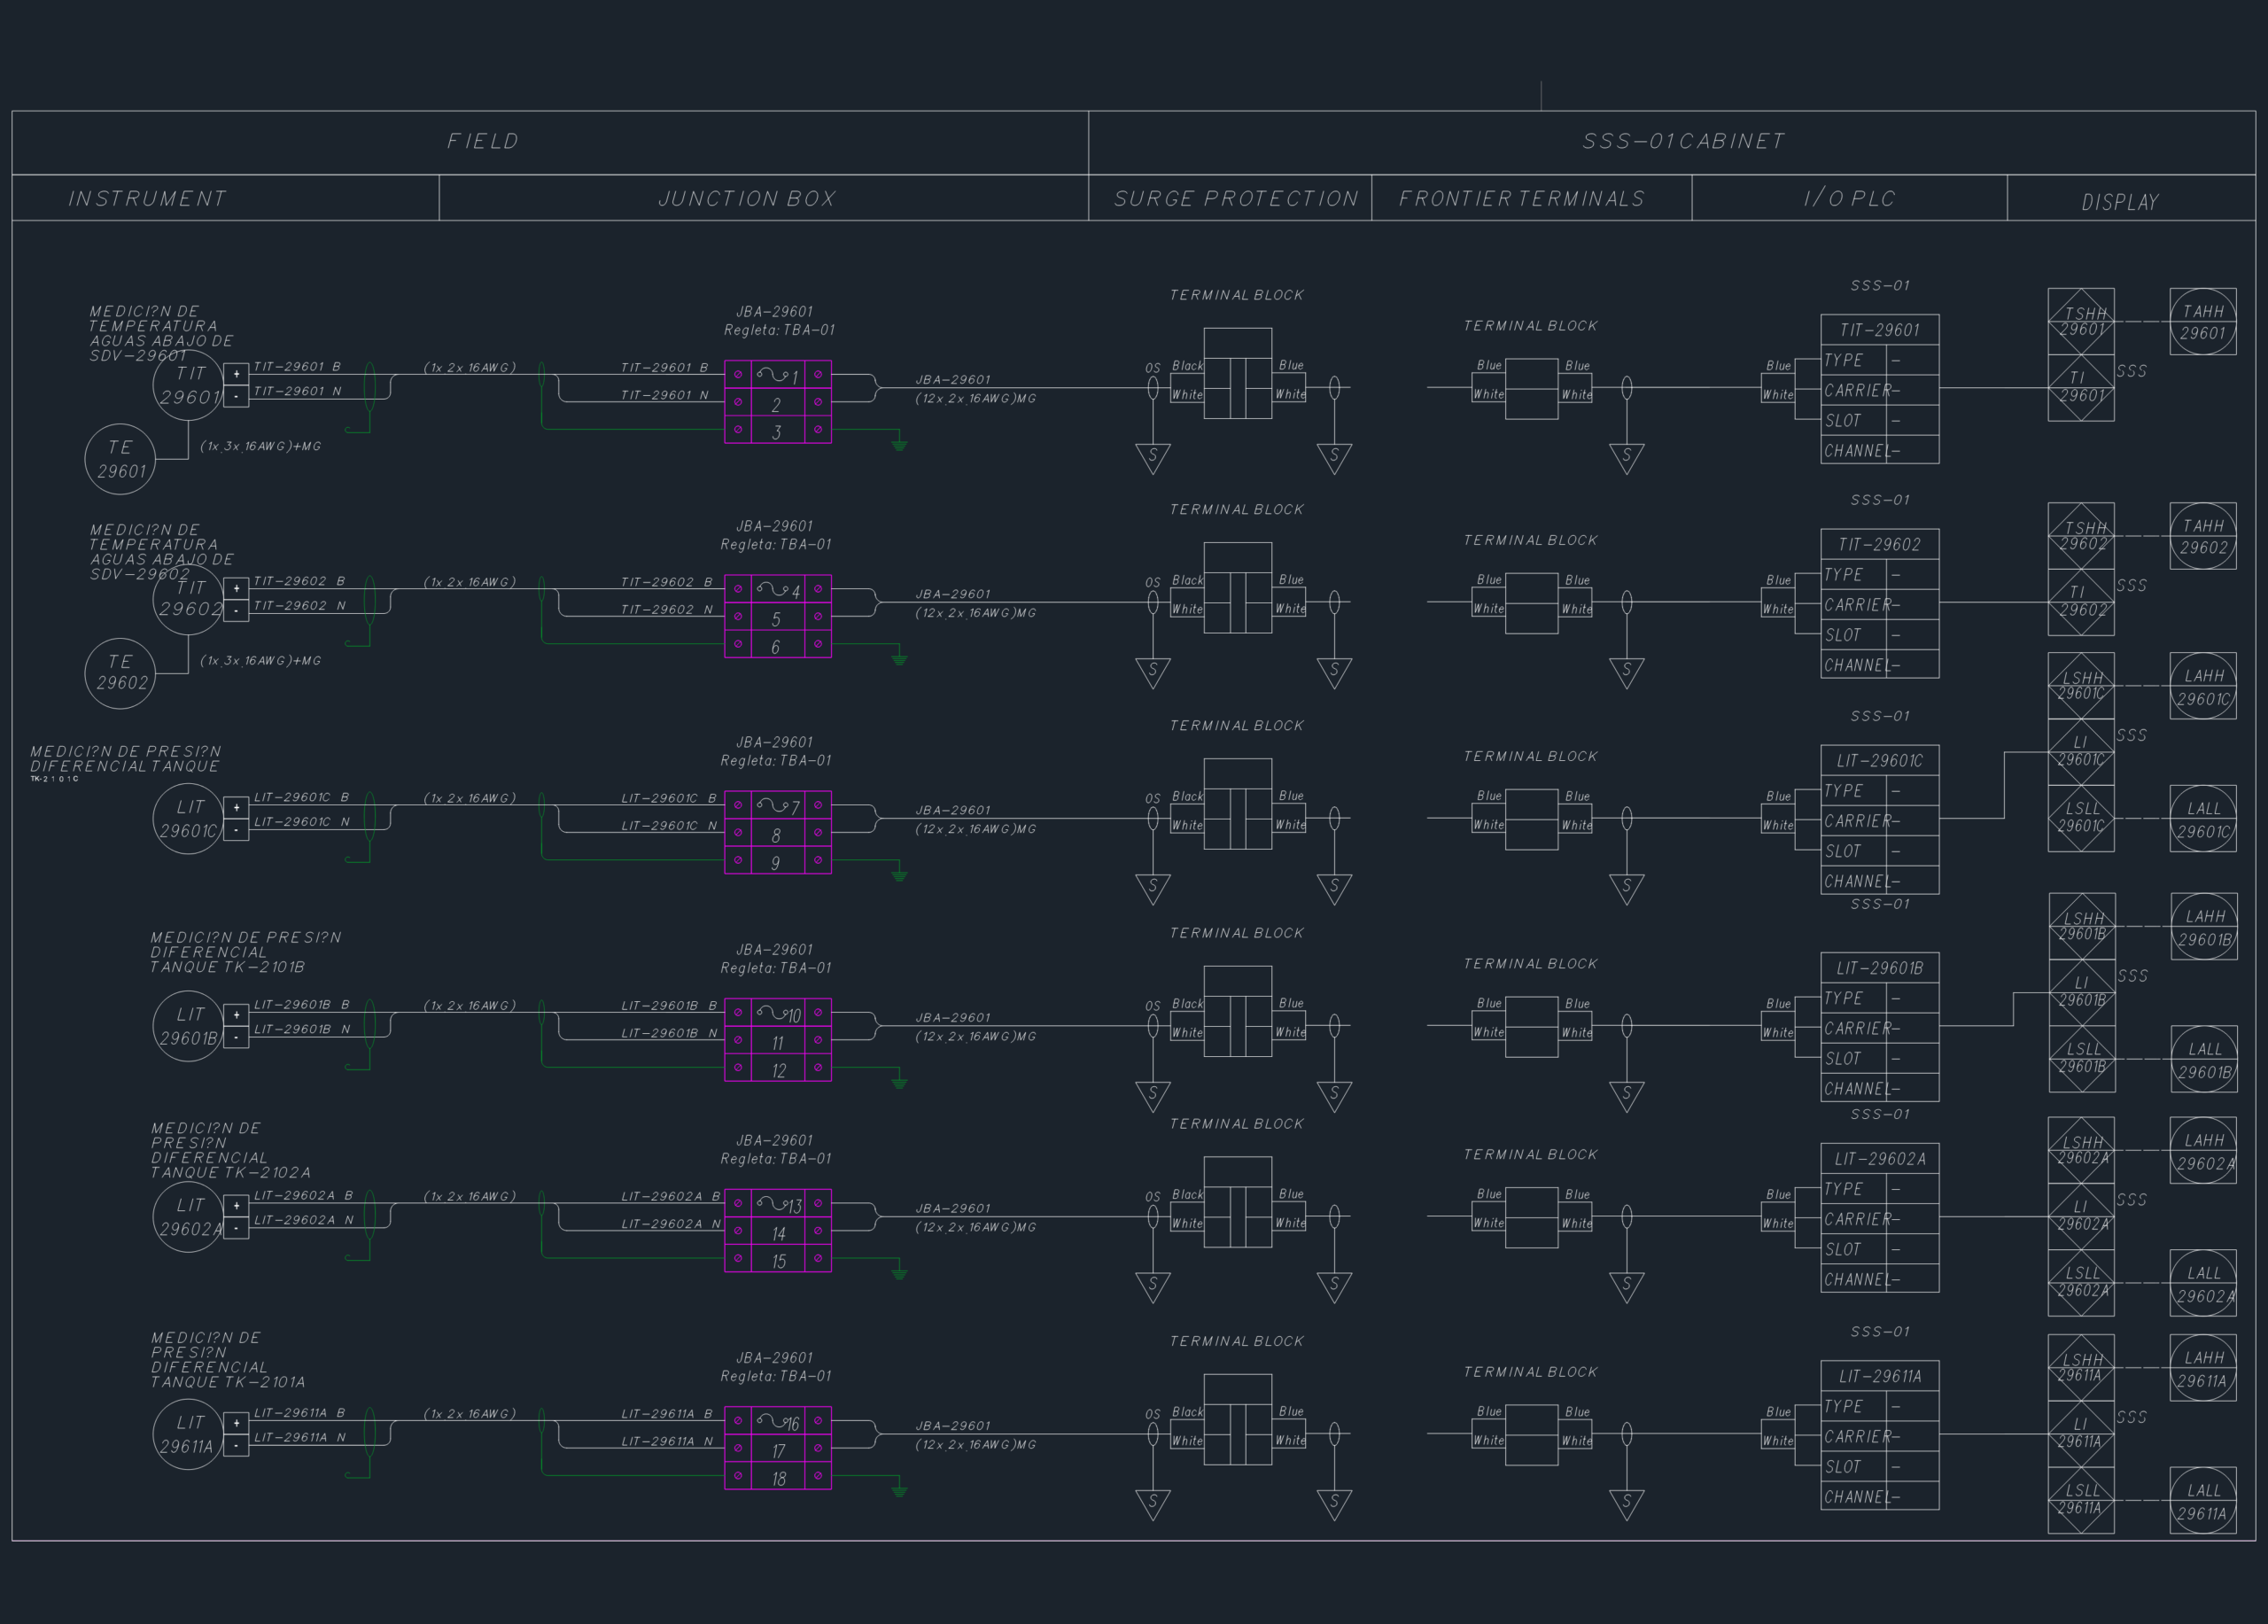Select the TIT 29601 instrument bubble
This screenshot has height=1624, width=2268.
point(188,385)
